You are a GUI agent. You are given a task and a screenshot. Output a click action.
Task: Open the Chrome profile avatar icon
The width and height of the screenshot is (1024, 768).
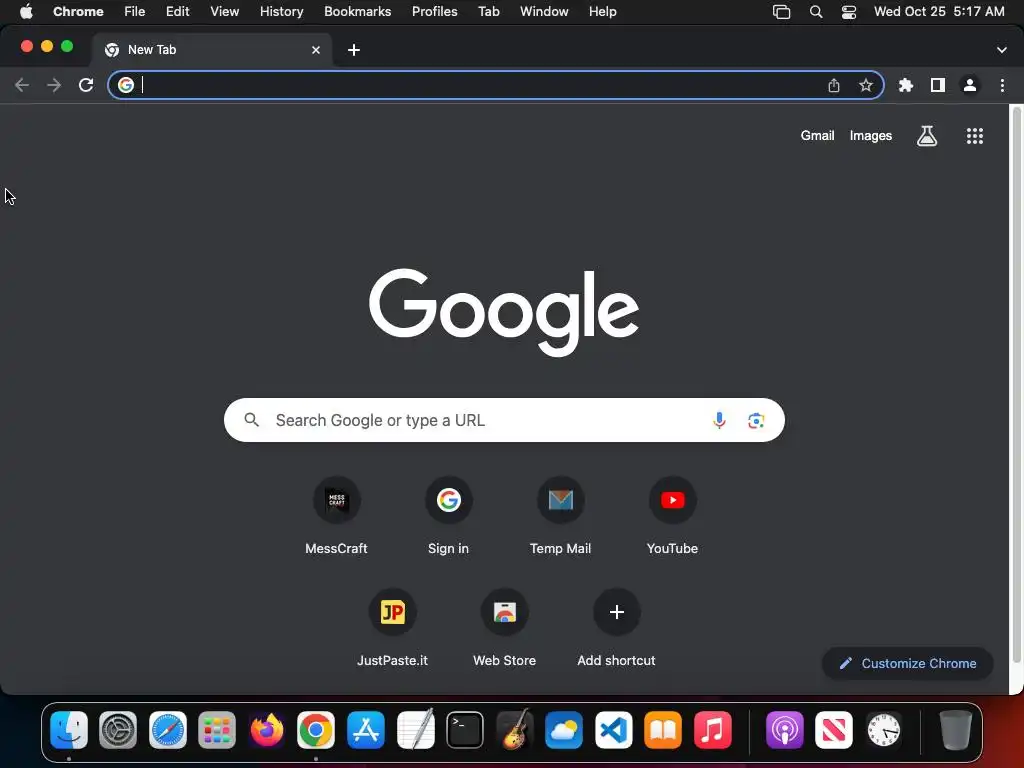[x=970, y=85]
